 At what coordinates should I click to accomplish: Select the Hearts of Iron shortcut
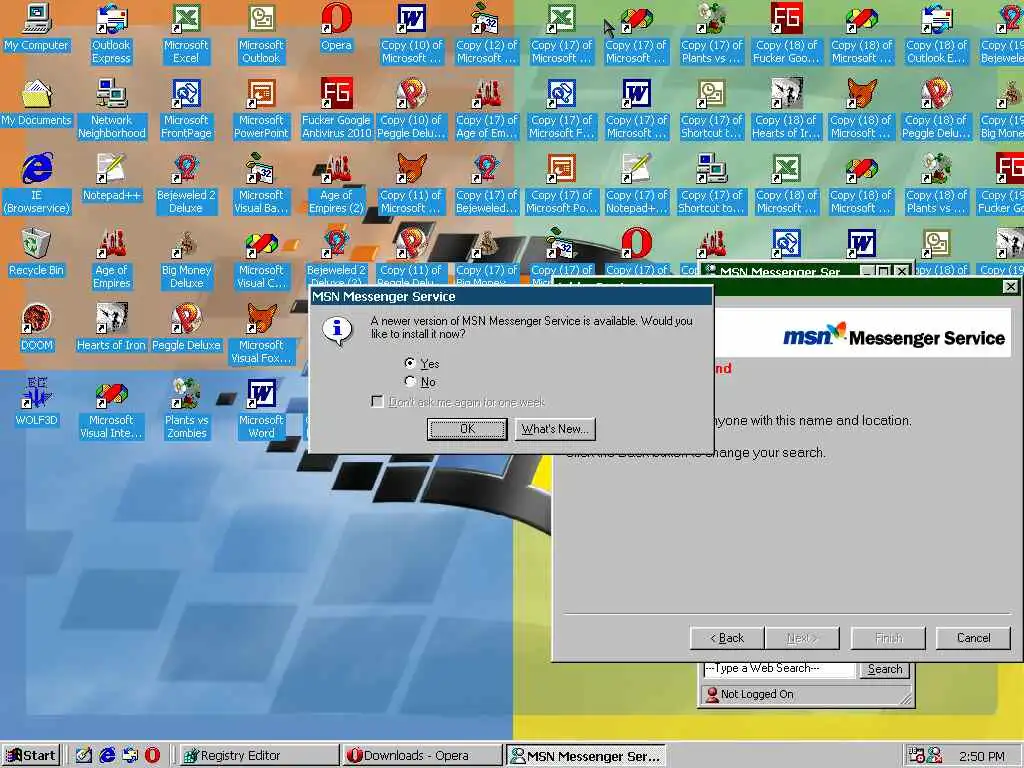pos(111,328)
